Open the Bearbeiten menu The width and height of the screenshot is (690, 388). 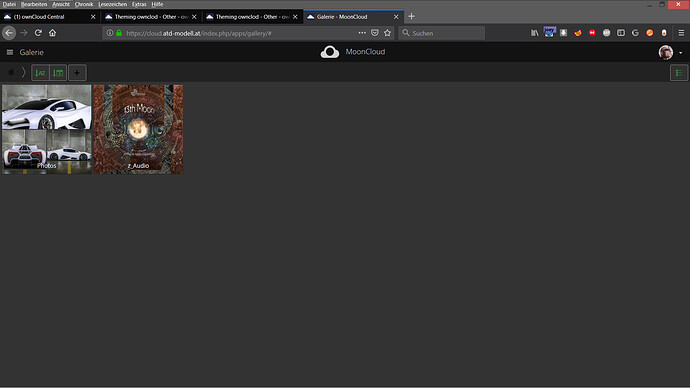pyautogui.click(x=34, y=4)
